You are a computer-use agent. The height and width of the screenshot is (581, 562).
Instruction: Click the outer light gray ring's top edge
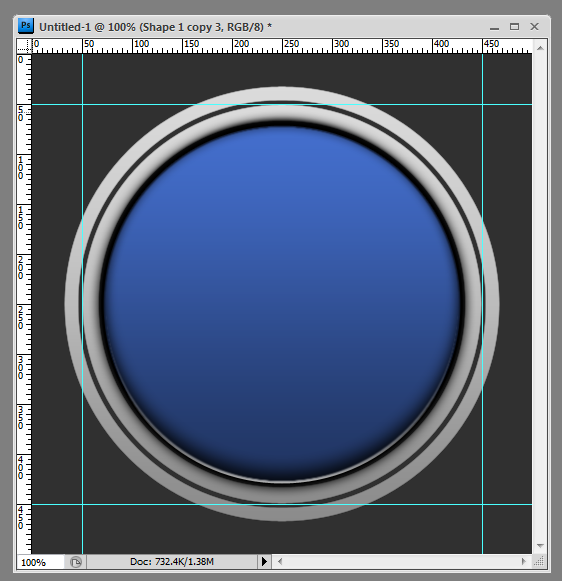[282, 93]
